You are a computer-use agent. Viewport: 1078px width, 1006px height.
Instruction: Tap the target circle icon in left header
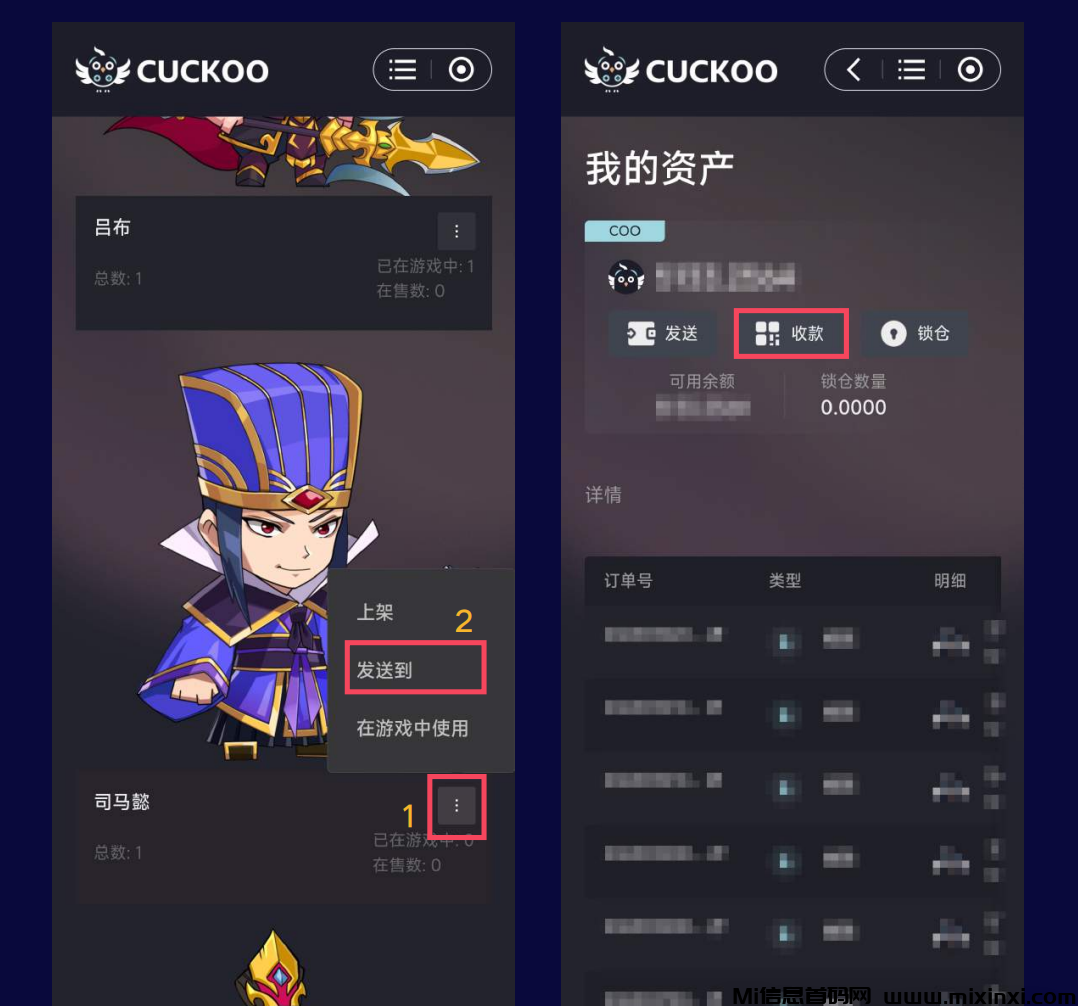point(461,69)
